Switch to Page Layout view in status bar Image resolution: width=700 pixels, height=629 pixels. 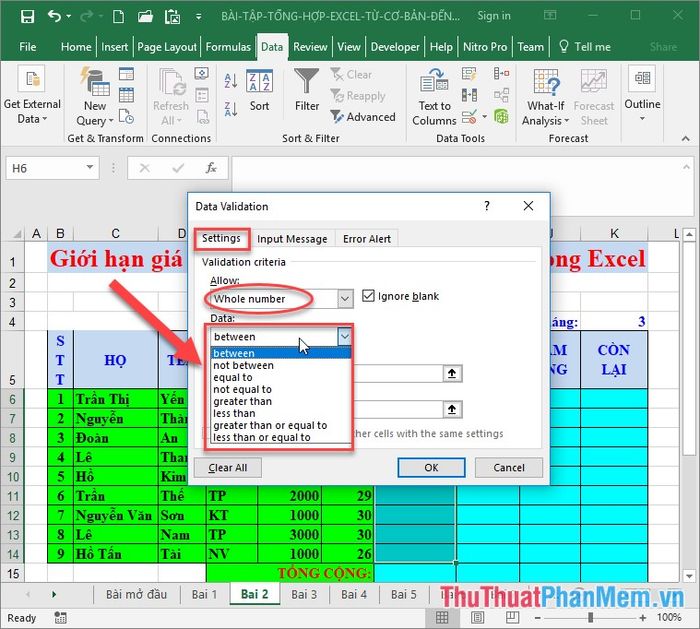coord(477,618)
